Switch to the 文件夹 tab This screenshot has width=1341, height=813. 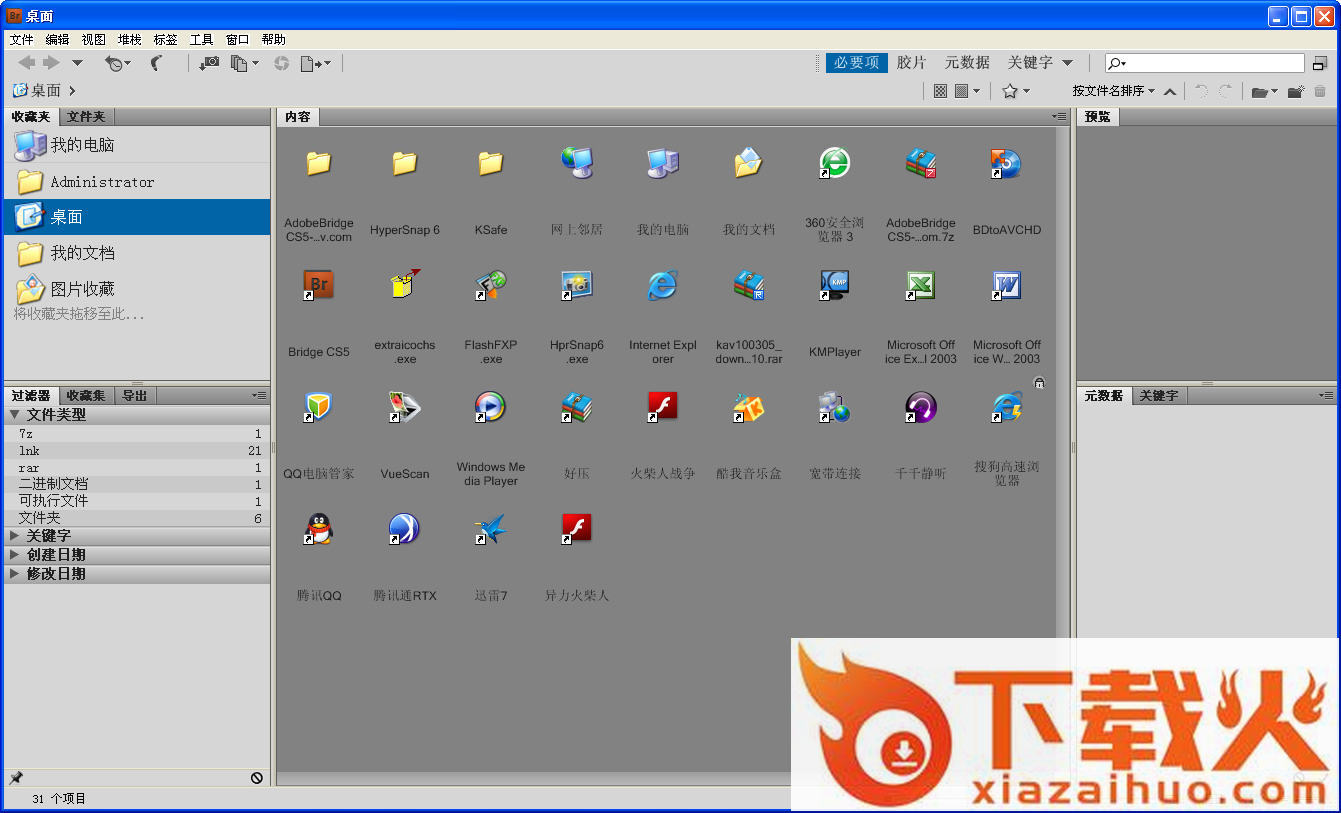point(86,117)
